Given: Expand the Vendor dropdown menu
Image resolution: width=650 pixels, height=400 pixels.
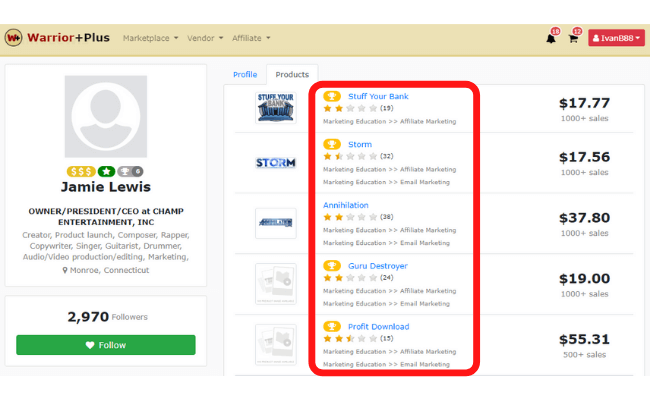Looking at the screenshot, I should 205,38.
